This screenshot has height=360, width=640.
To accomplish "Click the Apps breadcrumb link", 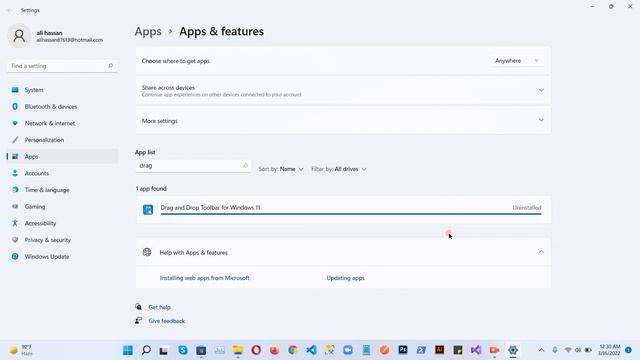I will (148, 31).
